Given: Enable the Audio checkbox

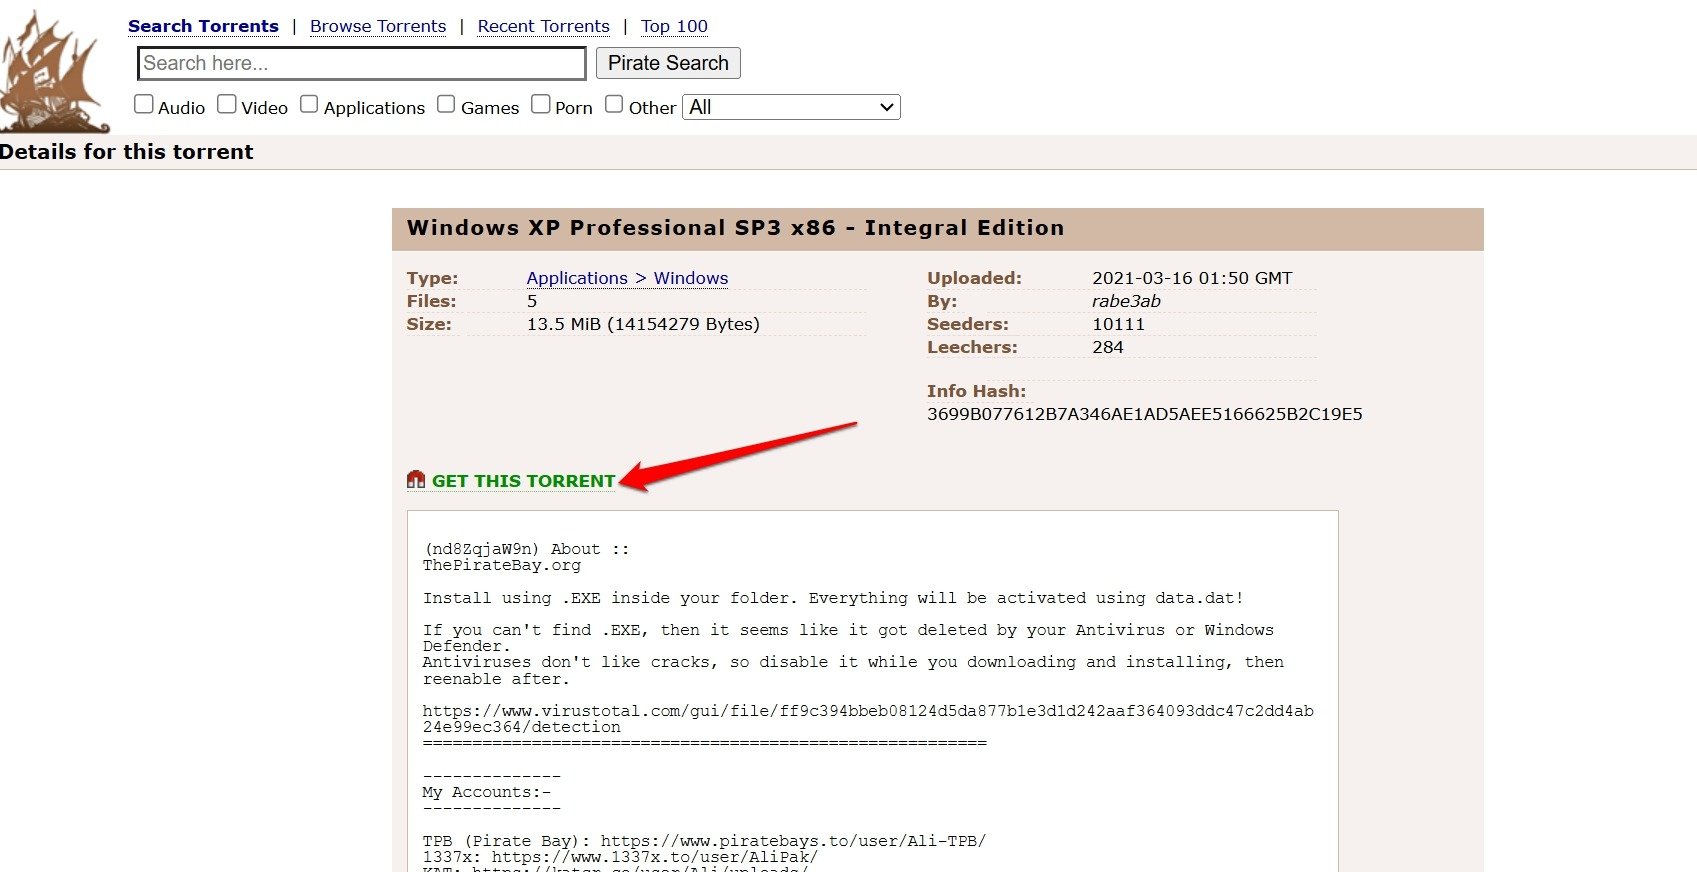Looking at the screenshot, I should click(x=144, y=104).
